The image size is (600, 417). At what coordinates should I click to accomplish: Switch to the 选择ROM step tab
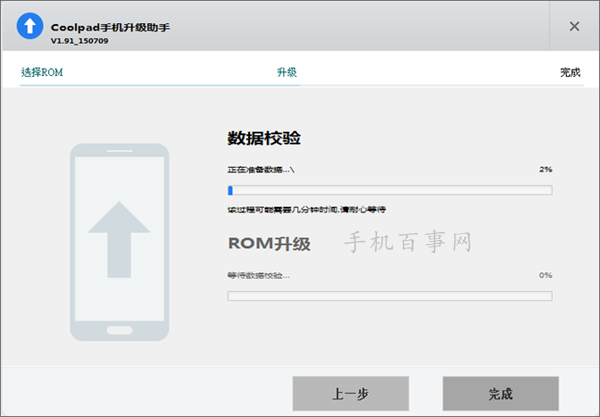click(x=43, y=72)
